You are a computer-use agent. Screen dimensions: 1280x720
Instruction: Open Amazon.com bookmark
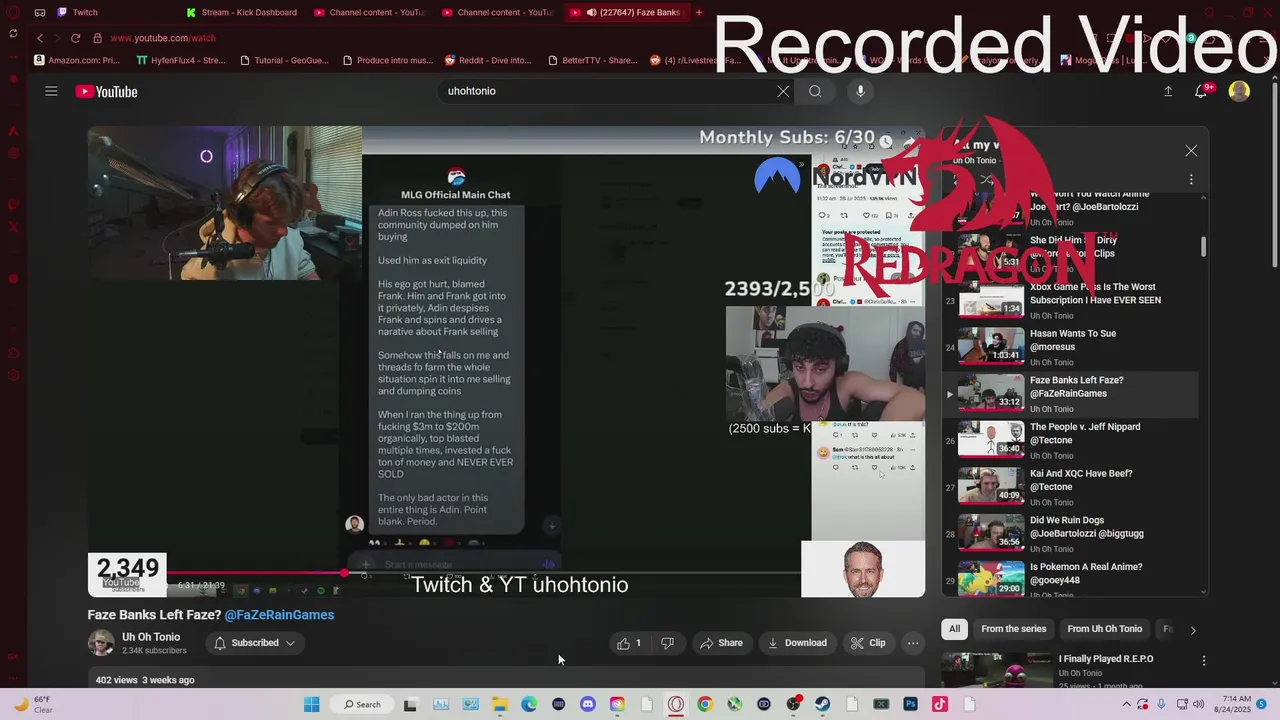pyautogui.click(x=77, y=60)
